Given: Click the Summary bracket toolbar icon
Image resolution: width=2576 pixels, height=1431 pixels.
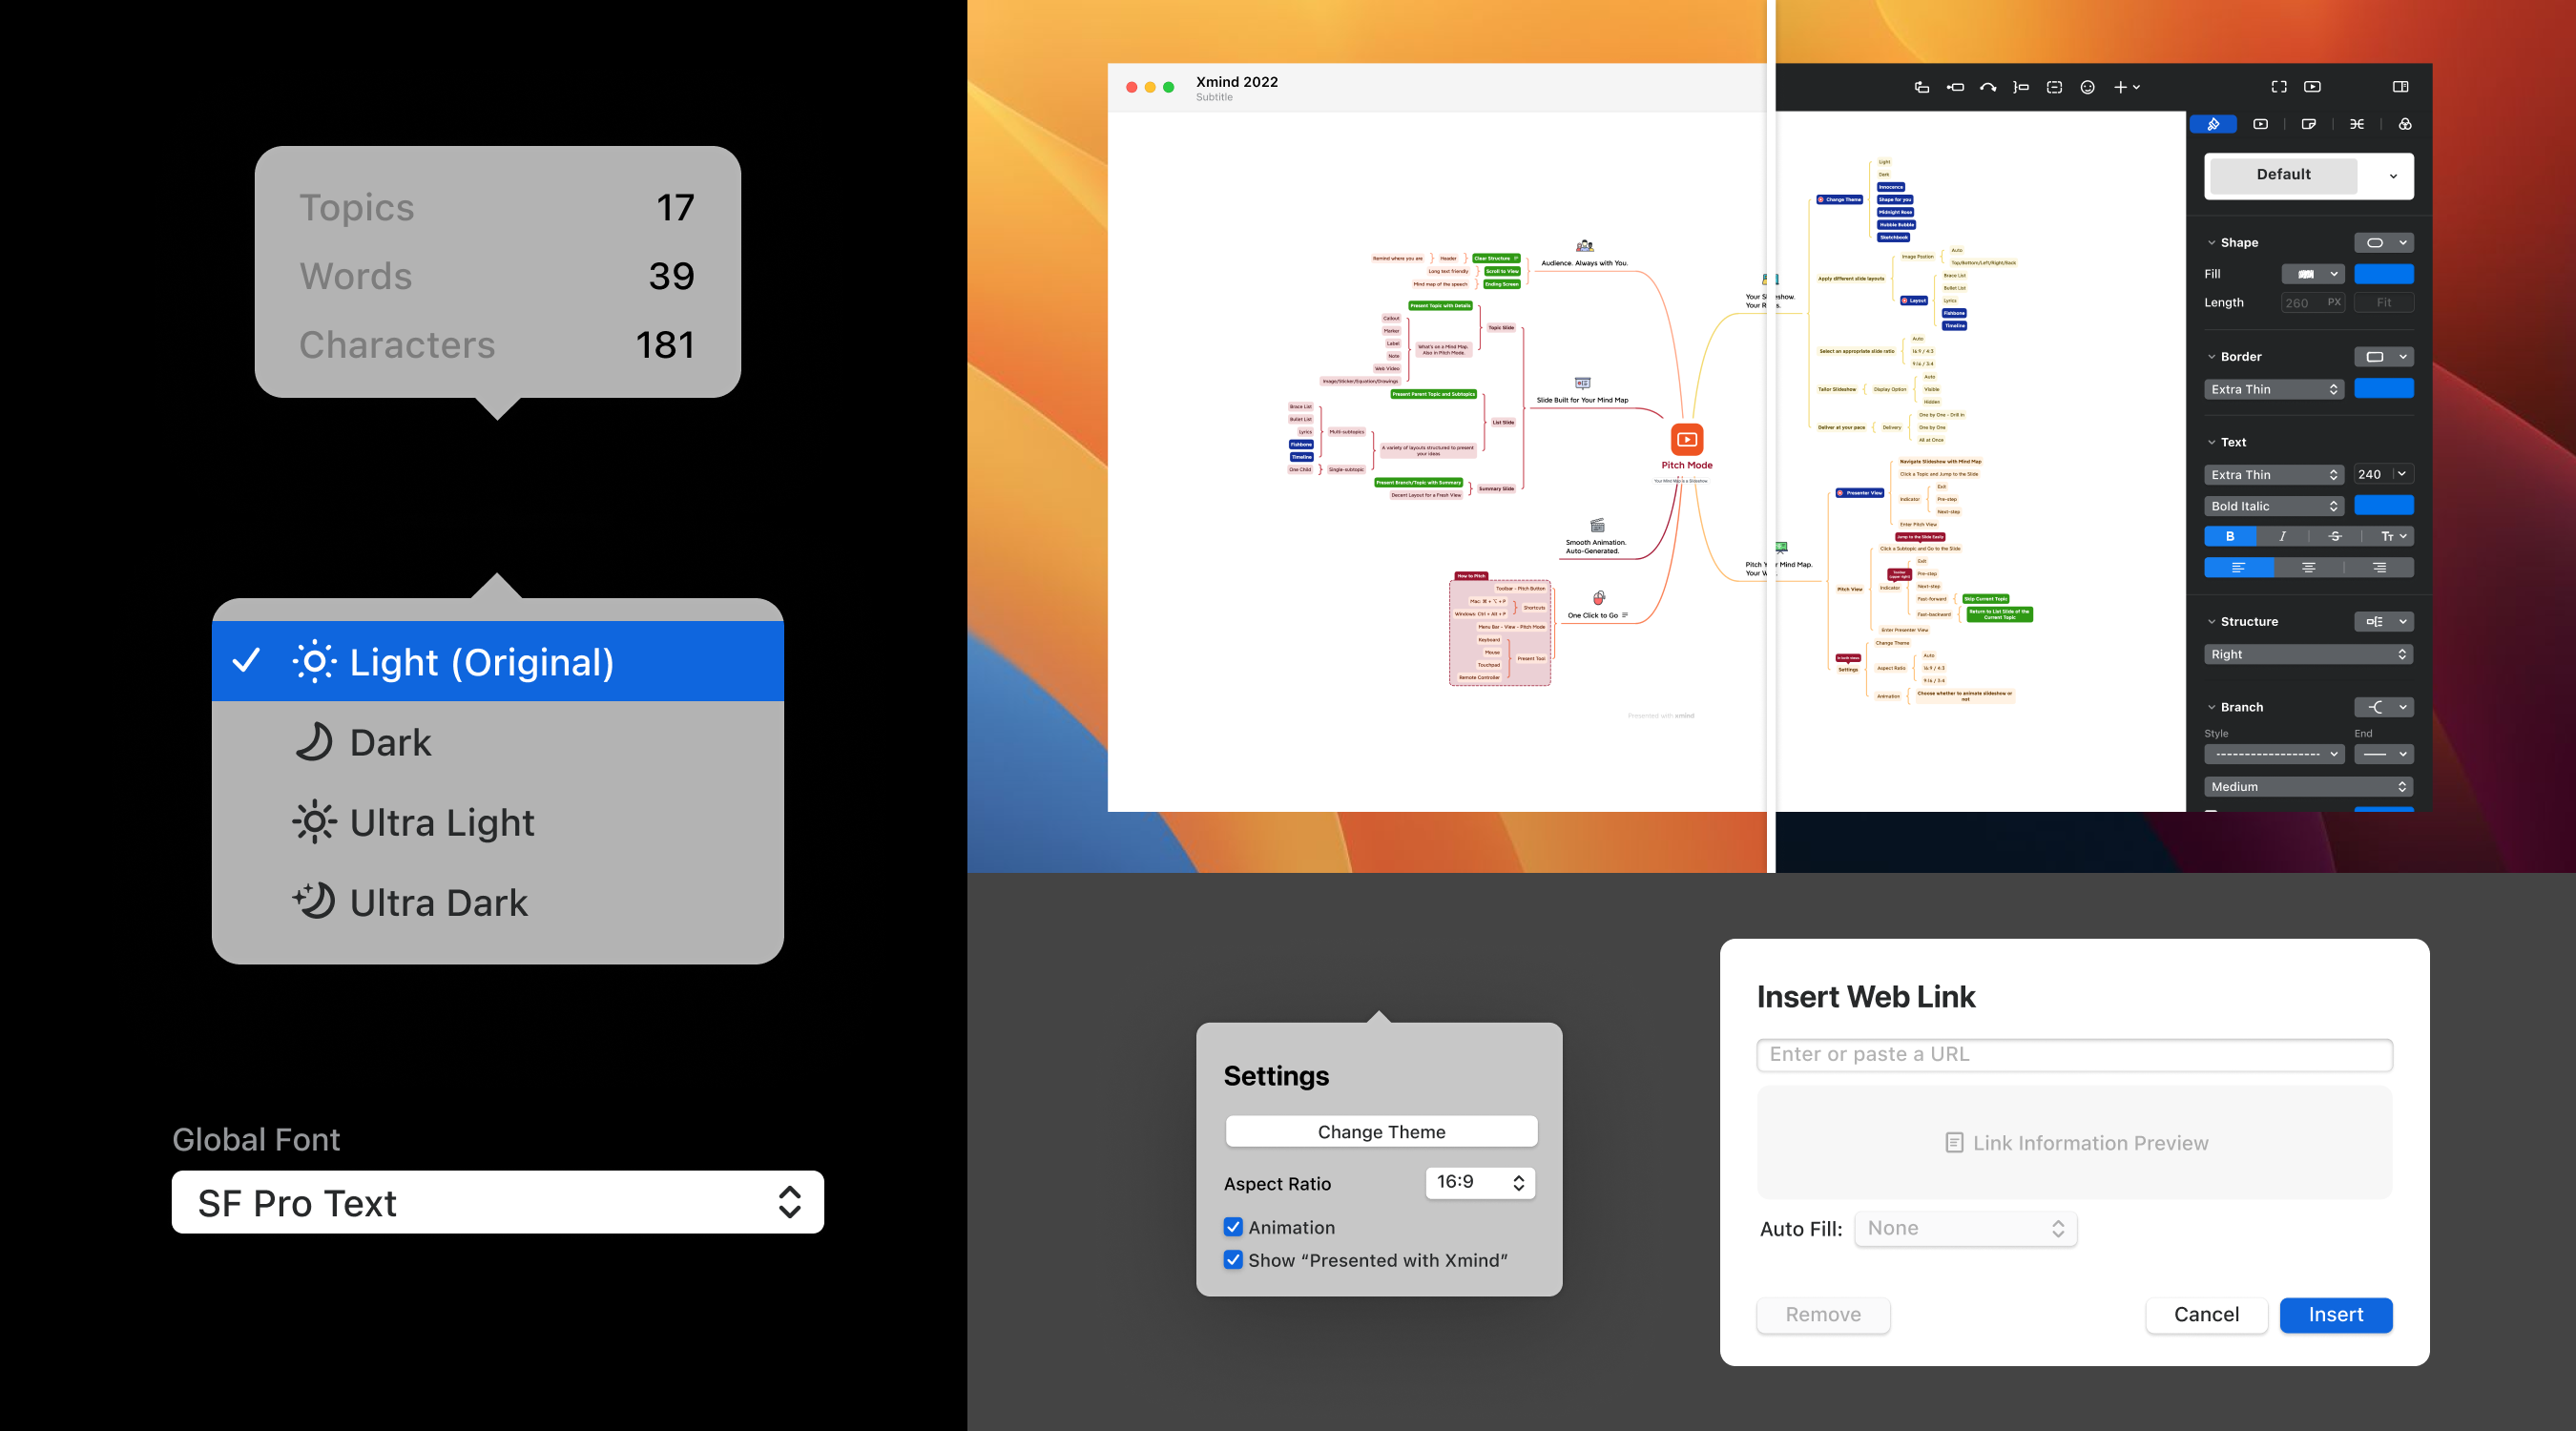Looking at the screenshot, I should click(2021, 87).
